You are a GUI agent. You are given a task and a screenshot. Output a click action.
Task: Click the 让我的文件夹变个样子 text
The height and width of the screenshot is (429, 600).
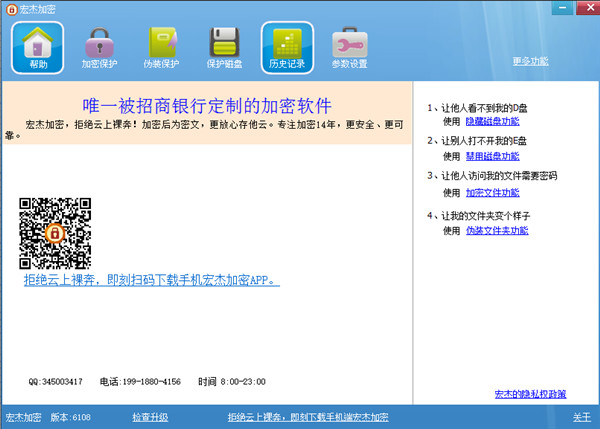point(486,216)
